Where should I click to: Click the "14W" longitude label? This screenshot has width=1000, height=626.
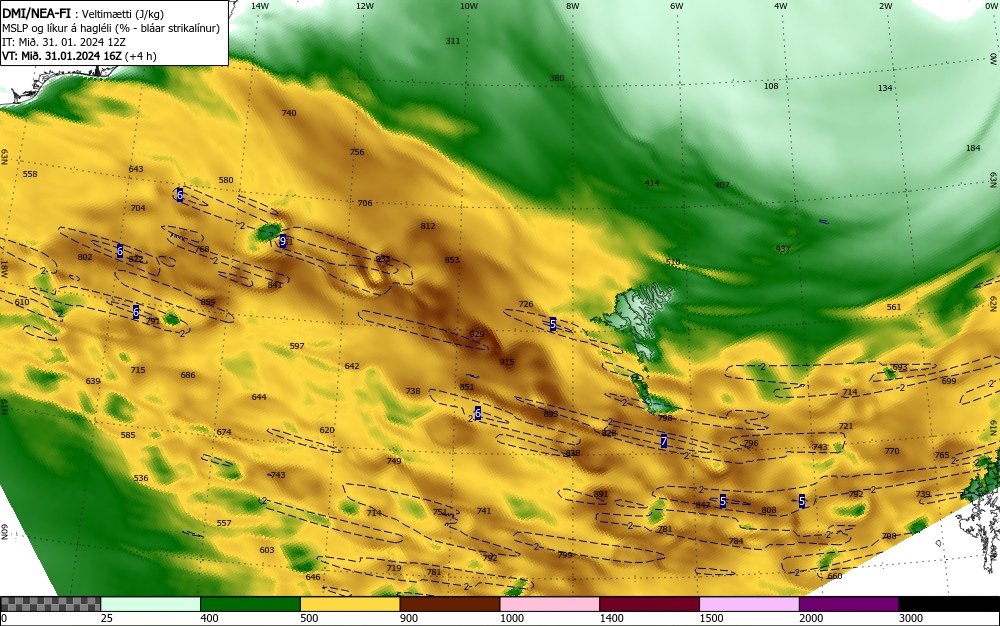(260, 6)
